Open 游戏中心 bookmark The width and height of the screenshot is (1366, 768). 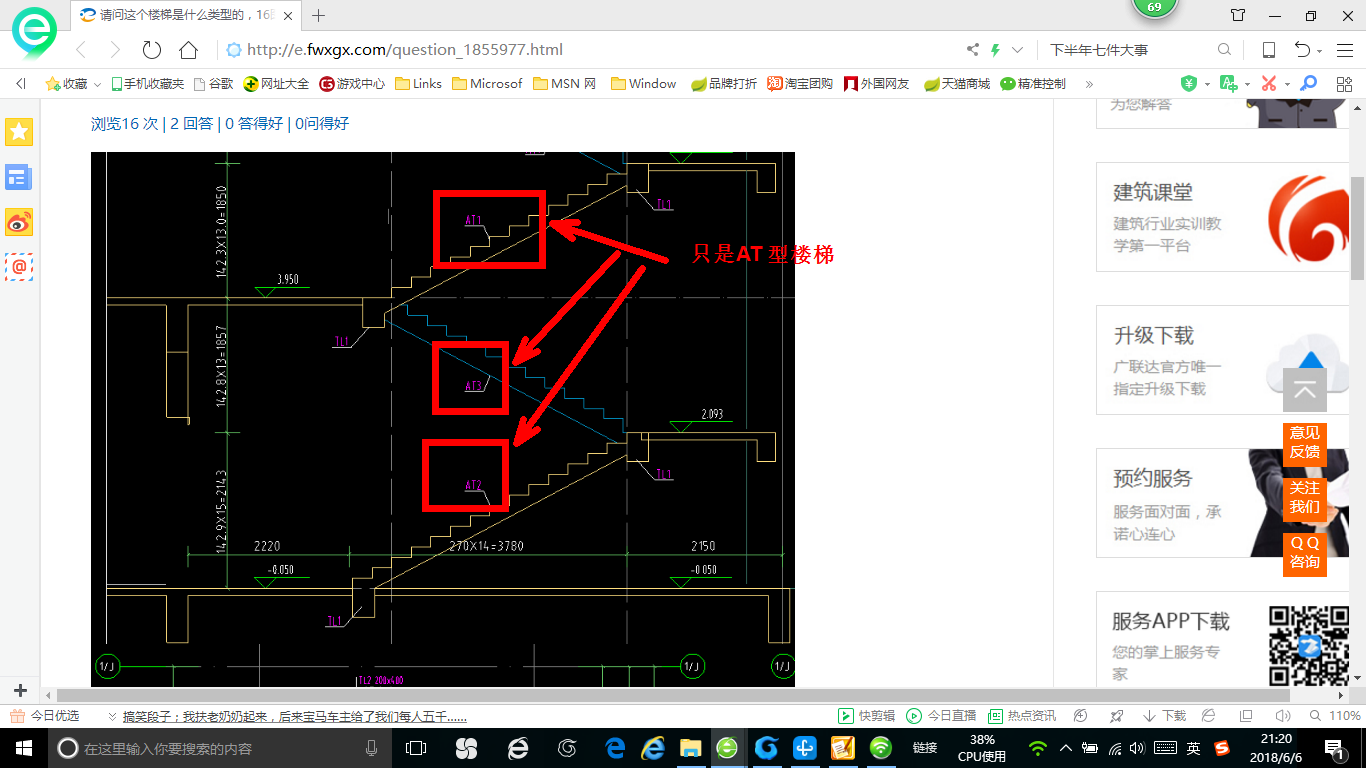[x=352, y=84]
